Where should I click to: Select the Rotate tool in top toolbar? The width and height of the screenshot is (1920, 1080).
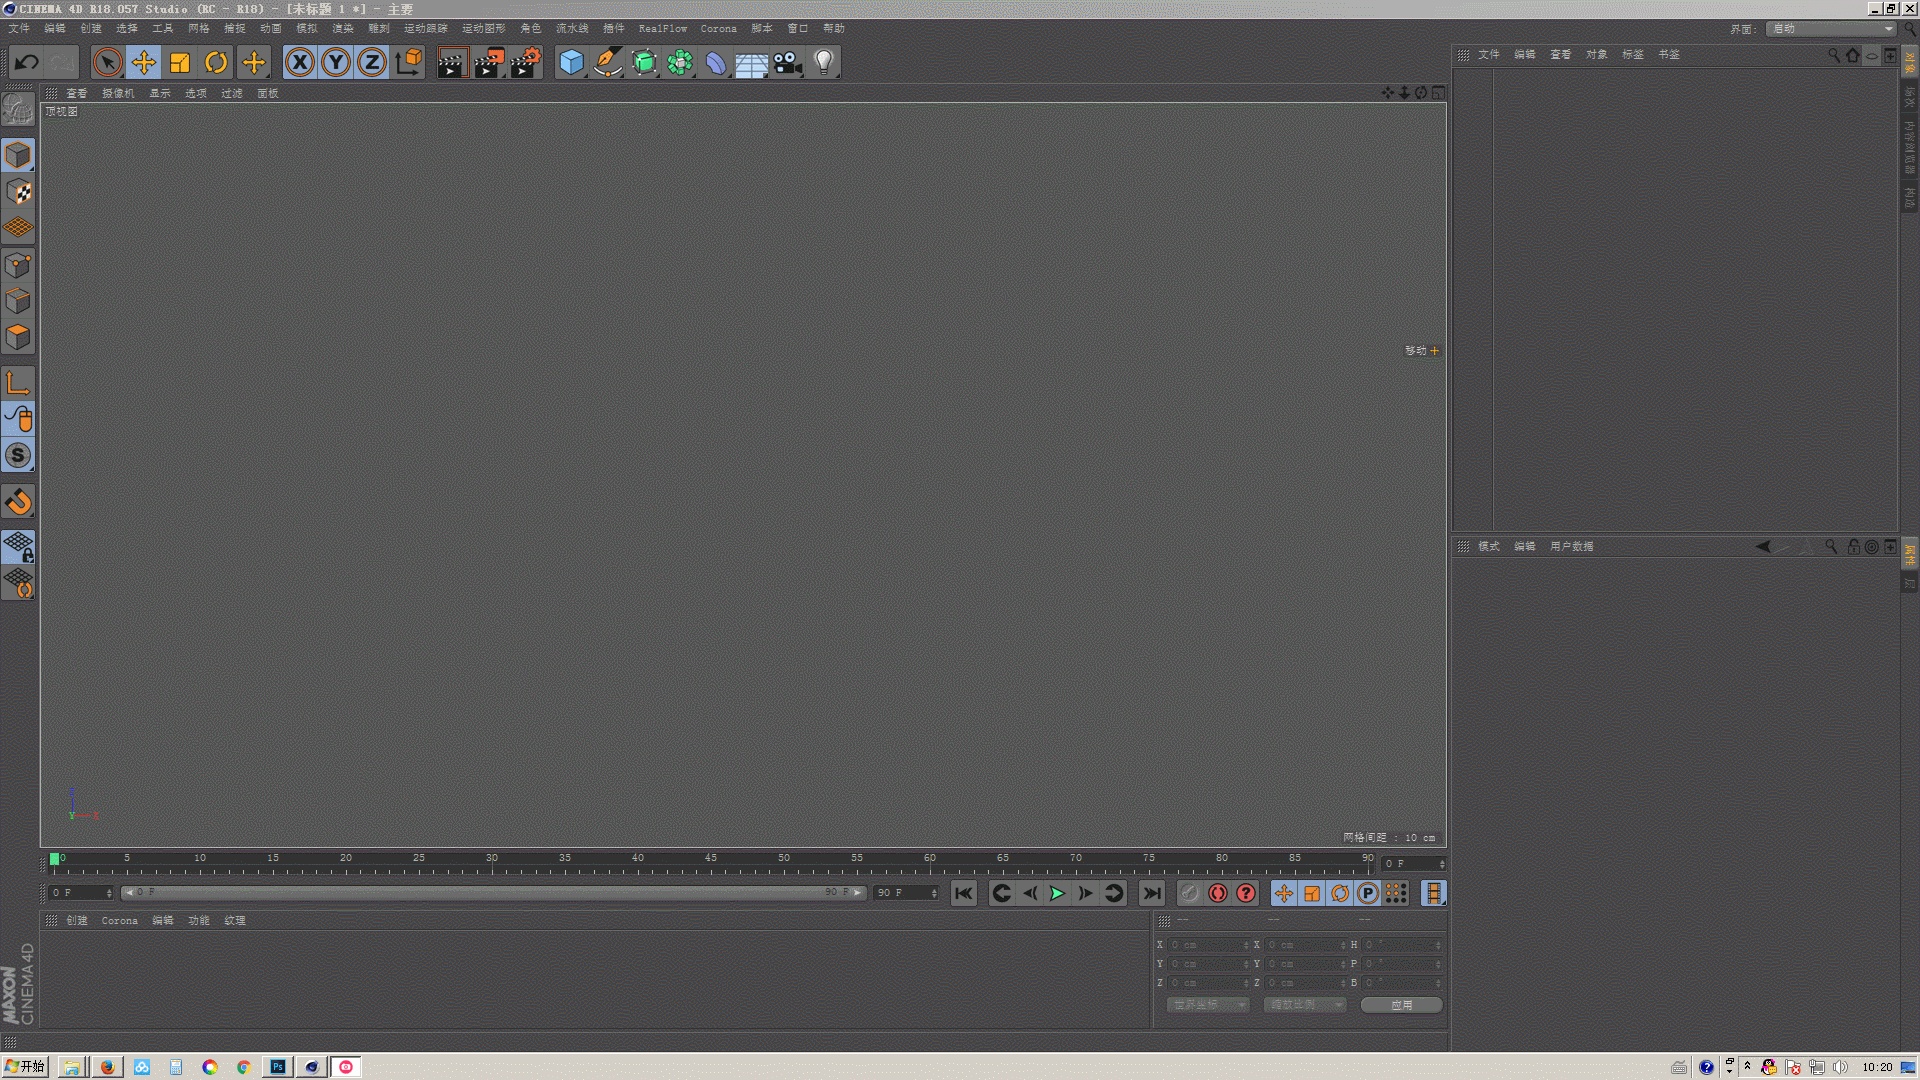click(216, 63)
